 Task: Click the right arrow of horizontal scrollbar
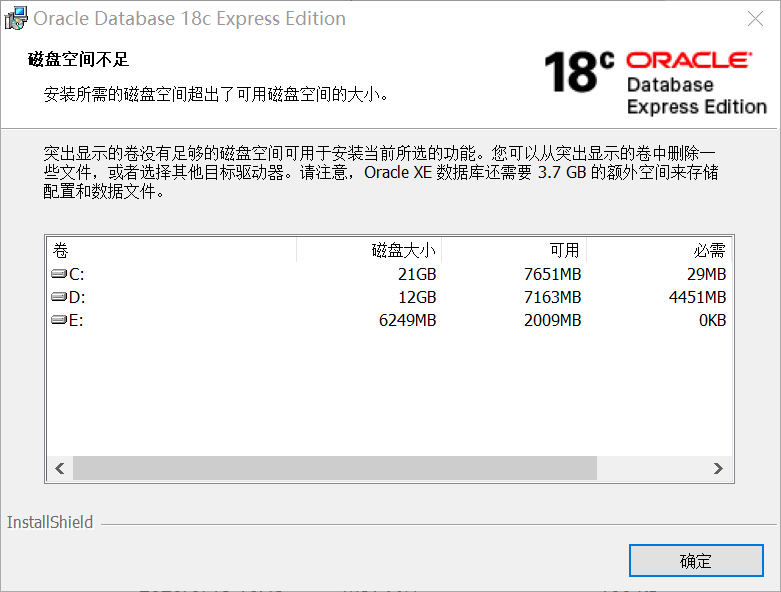click(x=718, y=468)
